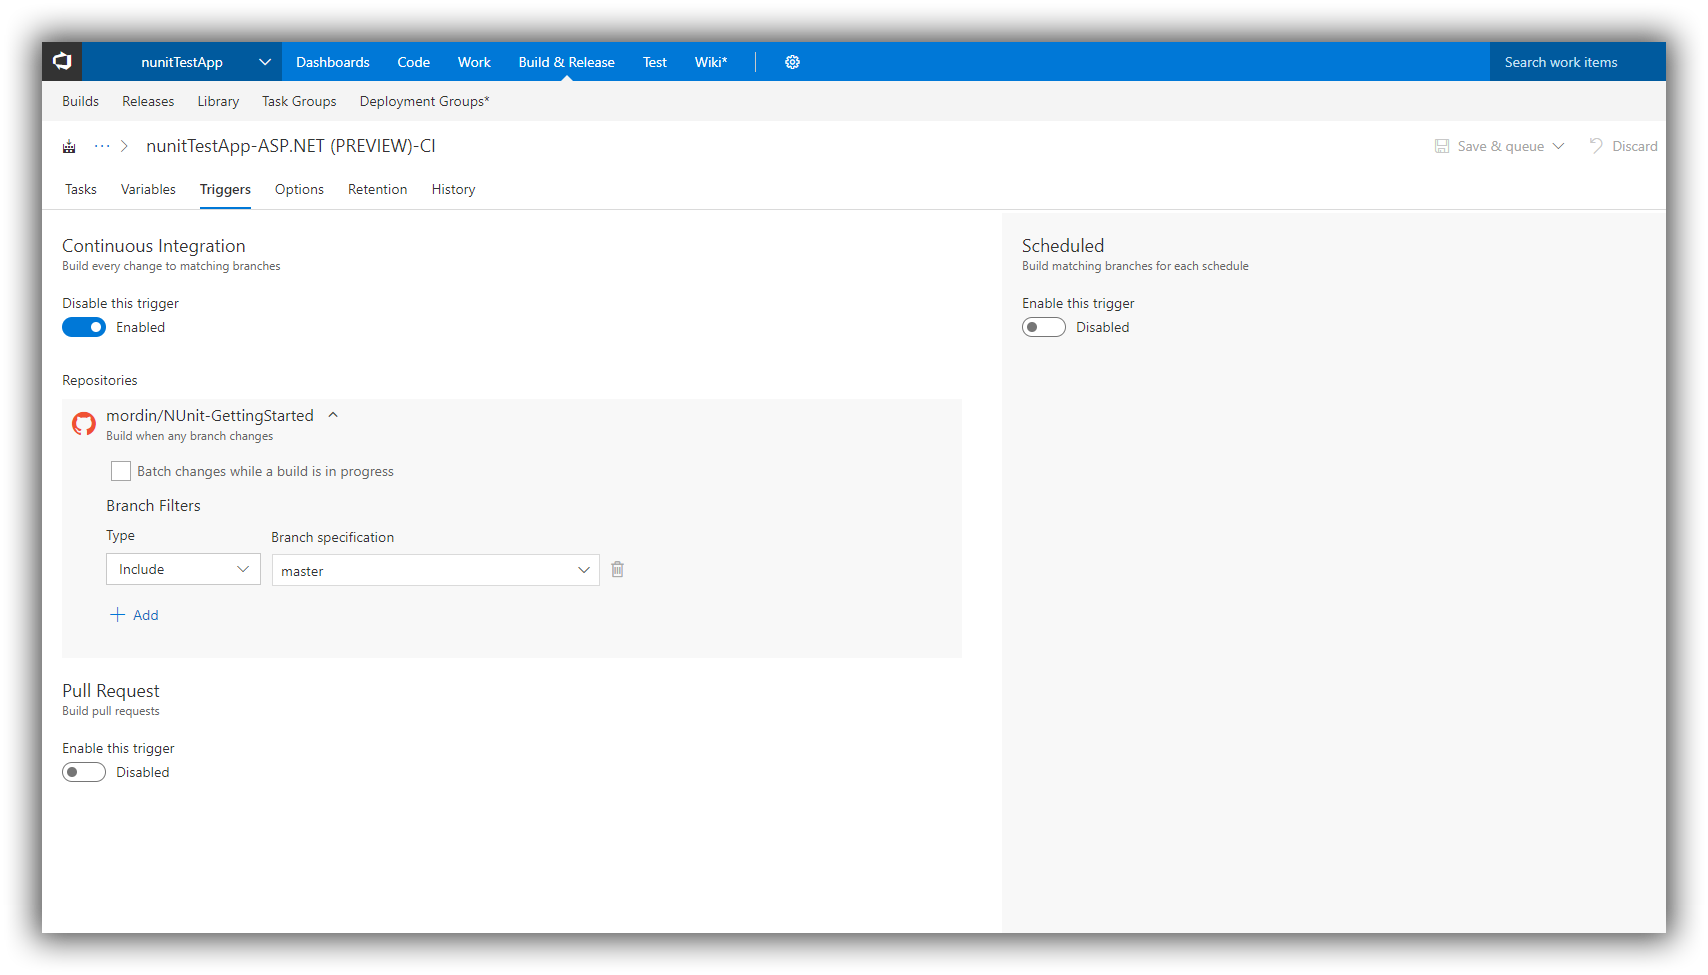Click 'Build when any branch changes' text
Viewport: 1708px width, 975px height.
(190, 436)
